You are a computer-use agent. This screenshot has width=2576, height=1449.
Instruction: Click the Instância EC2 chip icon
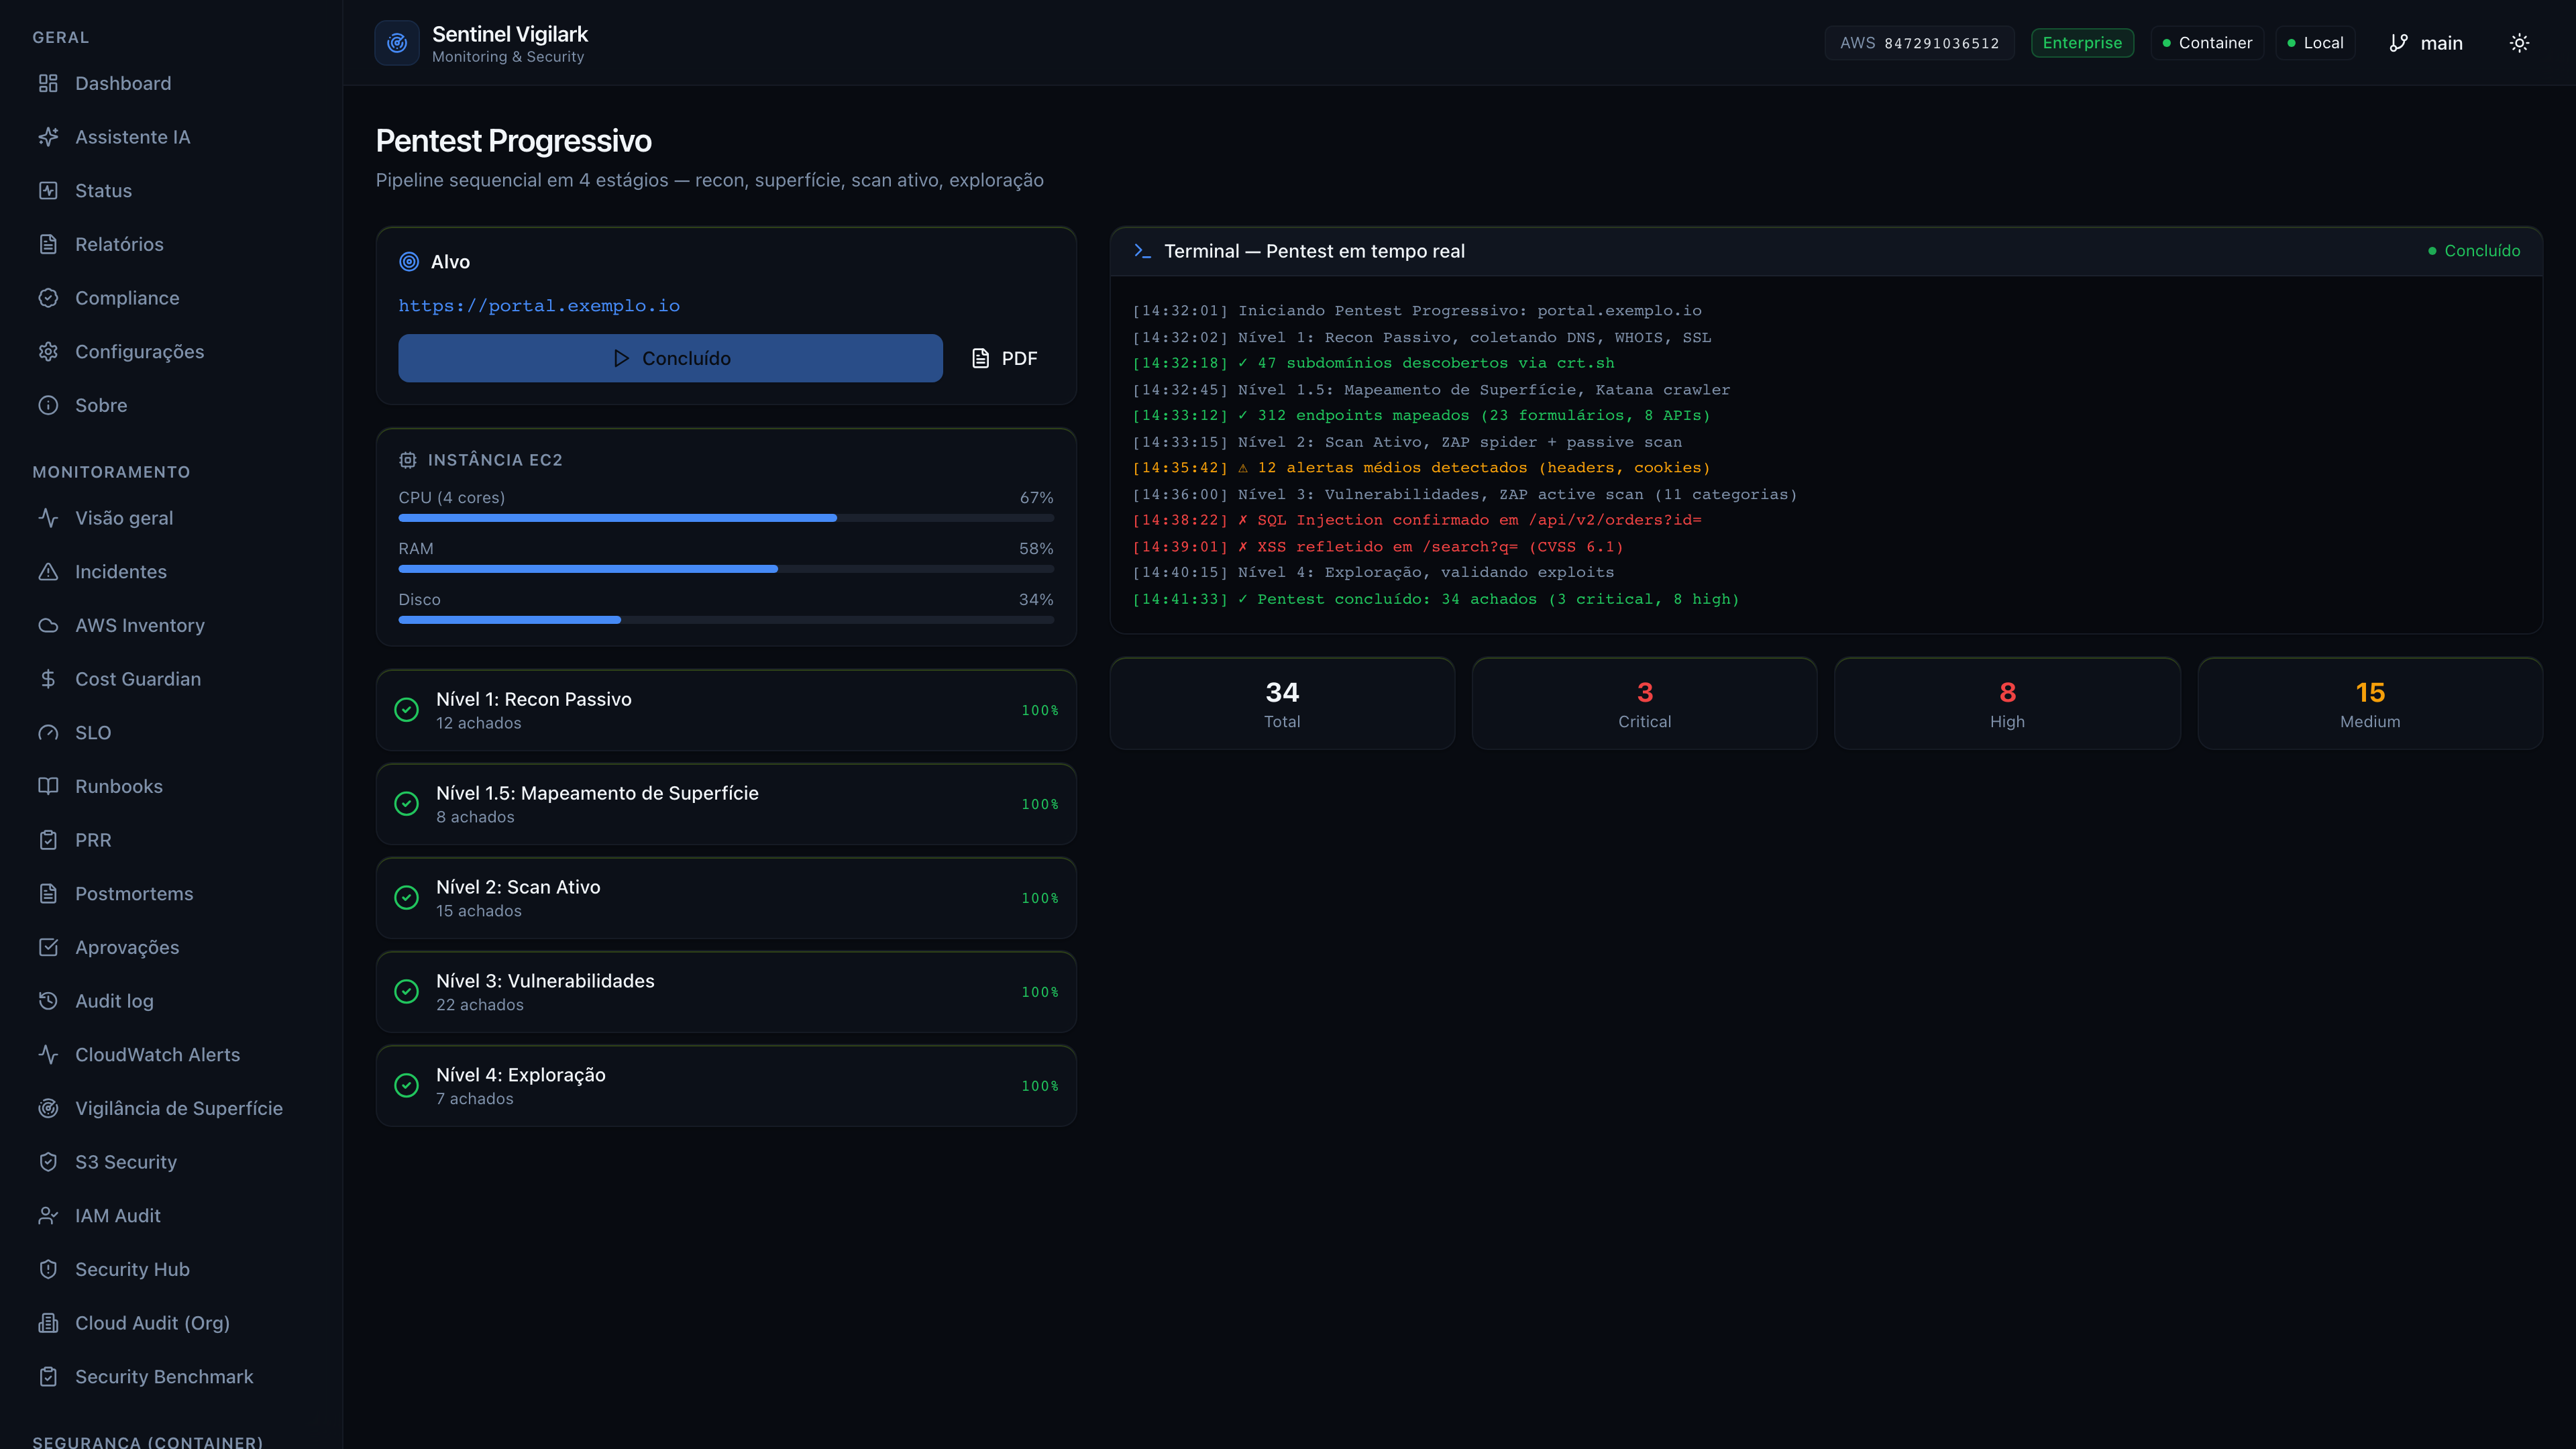coord(407,460)
